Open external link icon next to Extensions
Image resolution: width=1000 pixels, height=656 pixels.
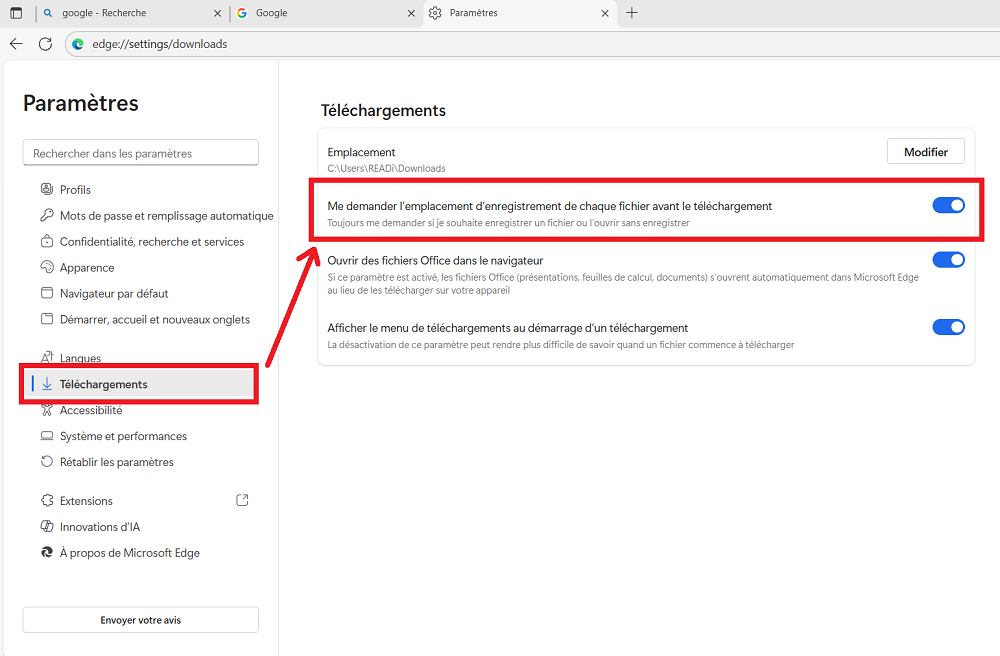pos(241,500)
